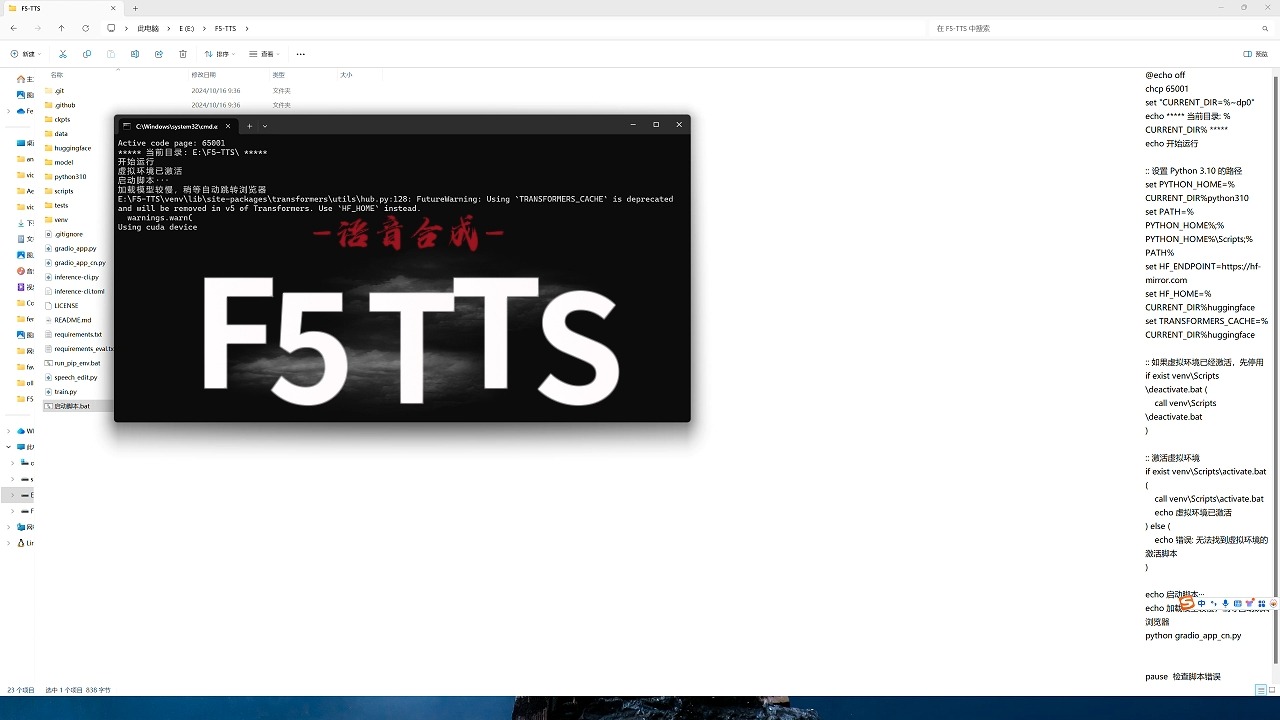Image resolution: width=1280 pixels, height=720 pixels.
Task: Sort by the 大小 column header
Action: pyautogui.click(x=346, y=75)
